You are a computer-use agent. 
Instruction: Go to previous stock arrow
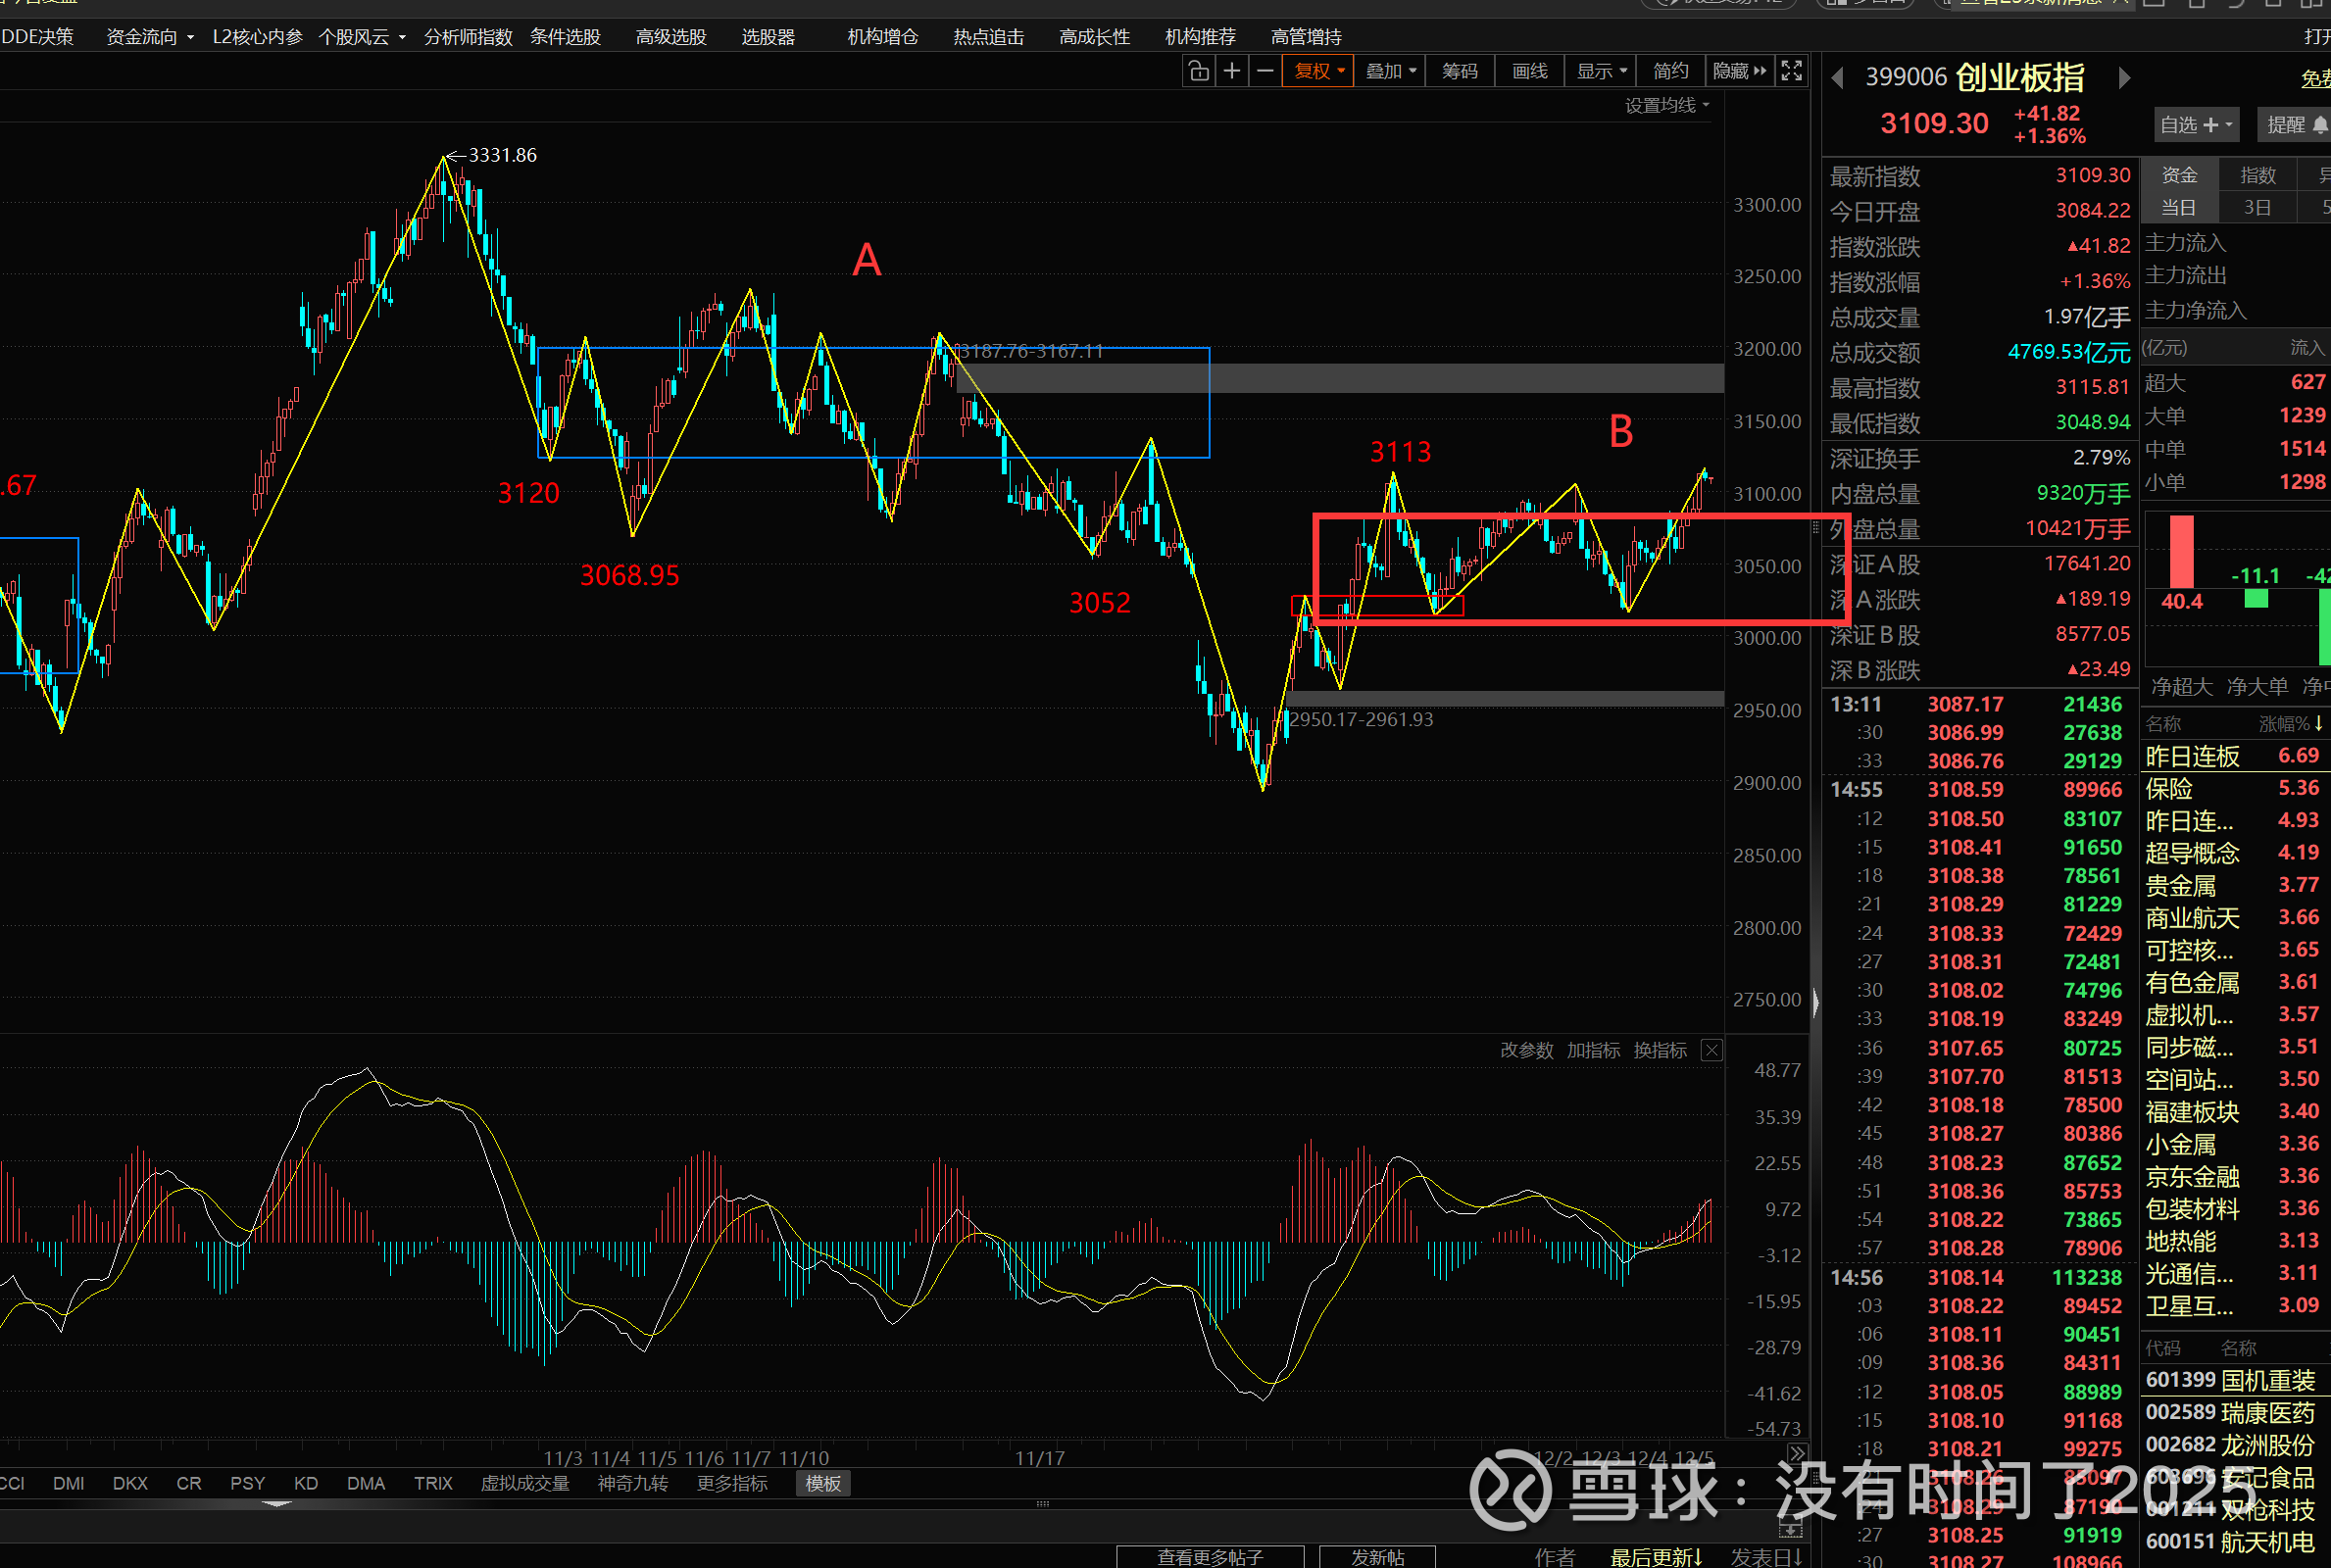(x=1837, y=78)
